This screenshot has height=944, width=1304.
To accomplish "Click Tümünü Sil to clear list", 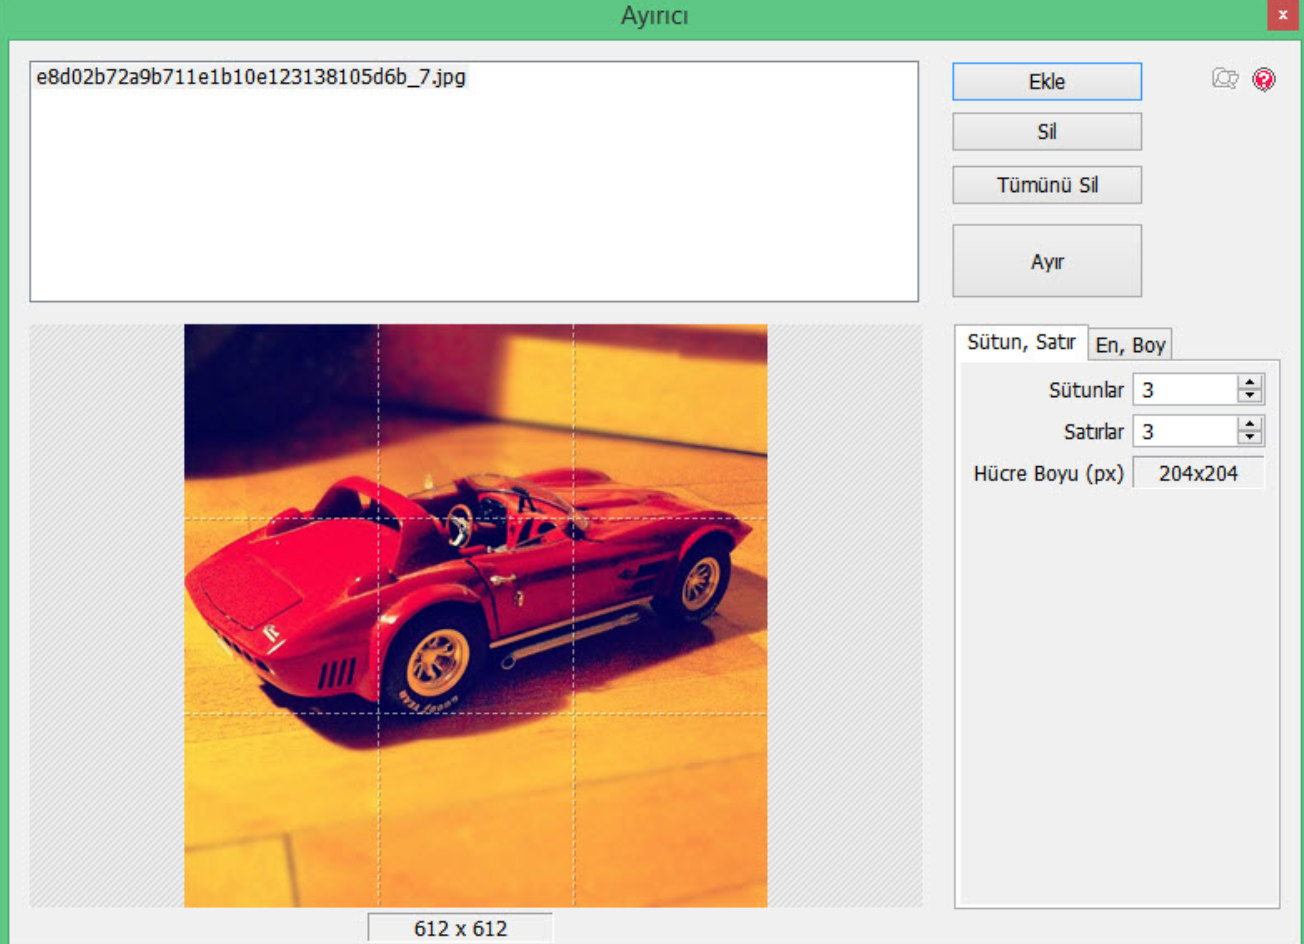I will click(x=1046, y=185).
